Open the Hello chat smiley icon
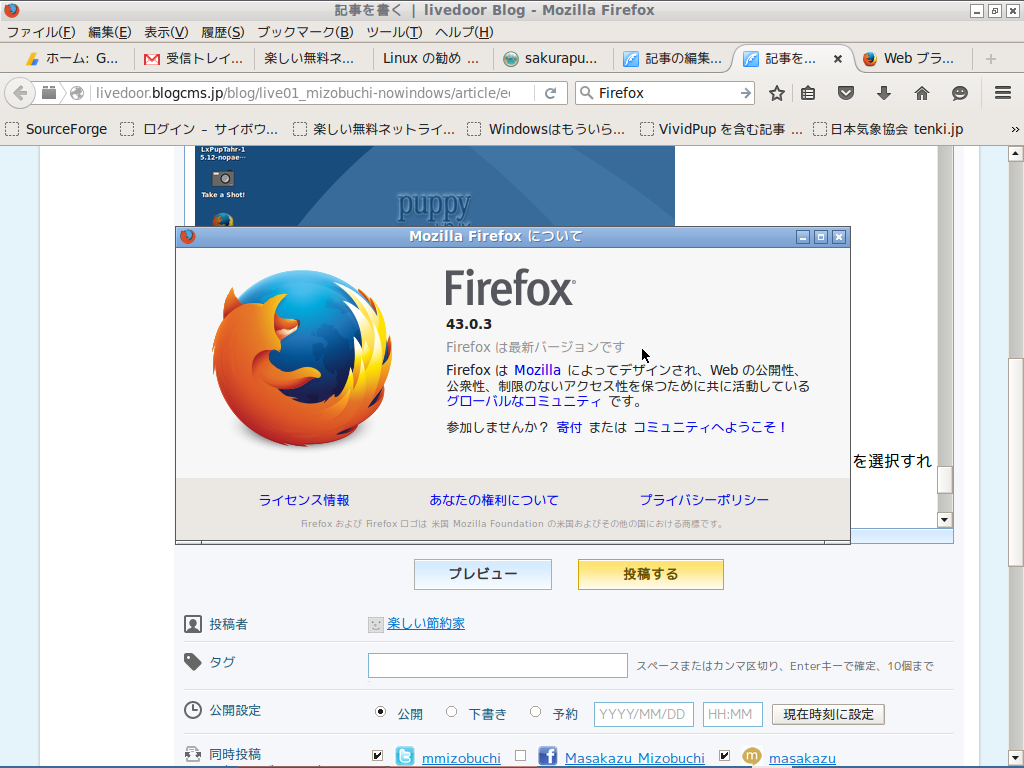The width and height of the screenshot is (1024, 768). pyautogui.click(x=959, y=93)
